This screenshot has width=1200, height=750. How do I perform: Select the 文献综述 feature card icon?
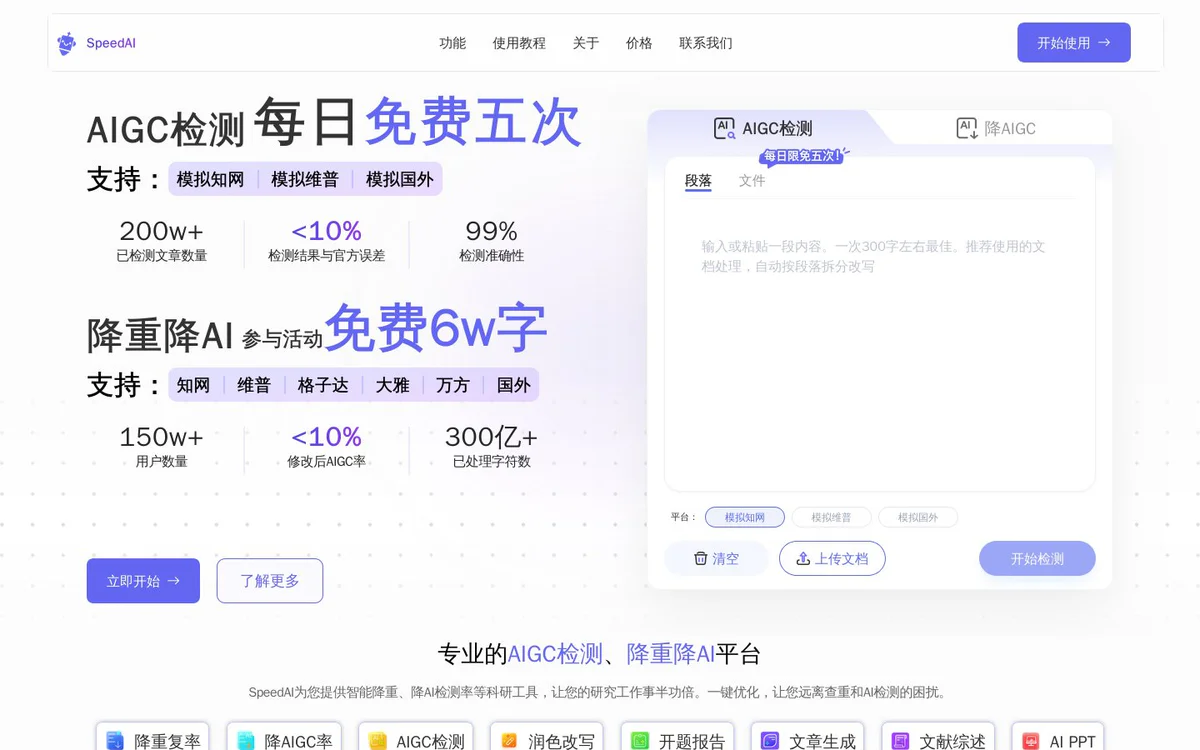(x=901, y=741)
